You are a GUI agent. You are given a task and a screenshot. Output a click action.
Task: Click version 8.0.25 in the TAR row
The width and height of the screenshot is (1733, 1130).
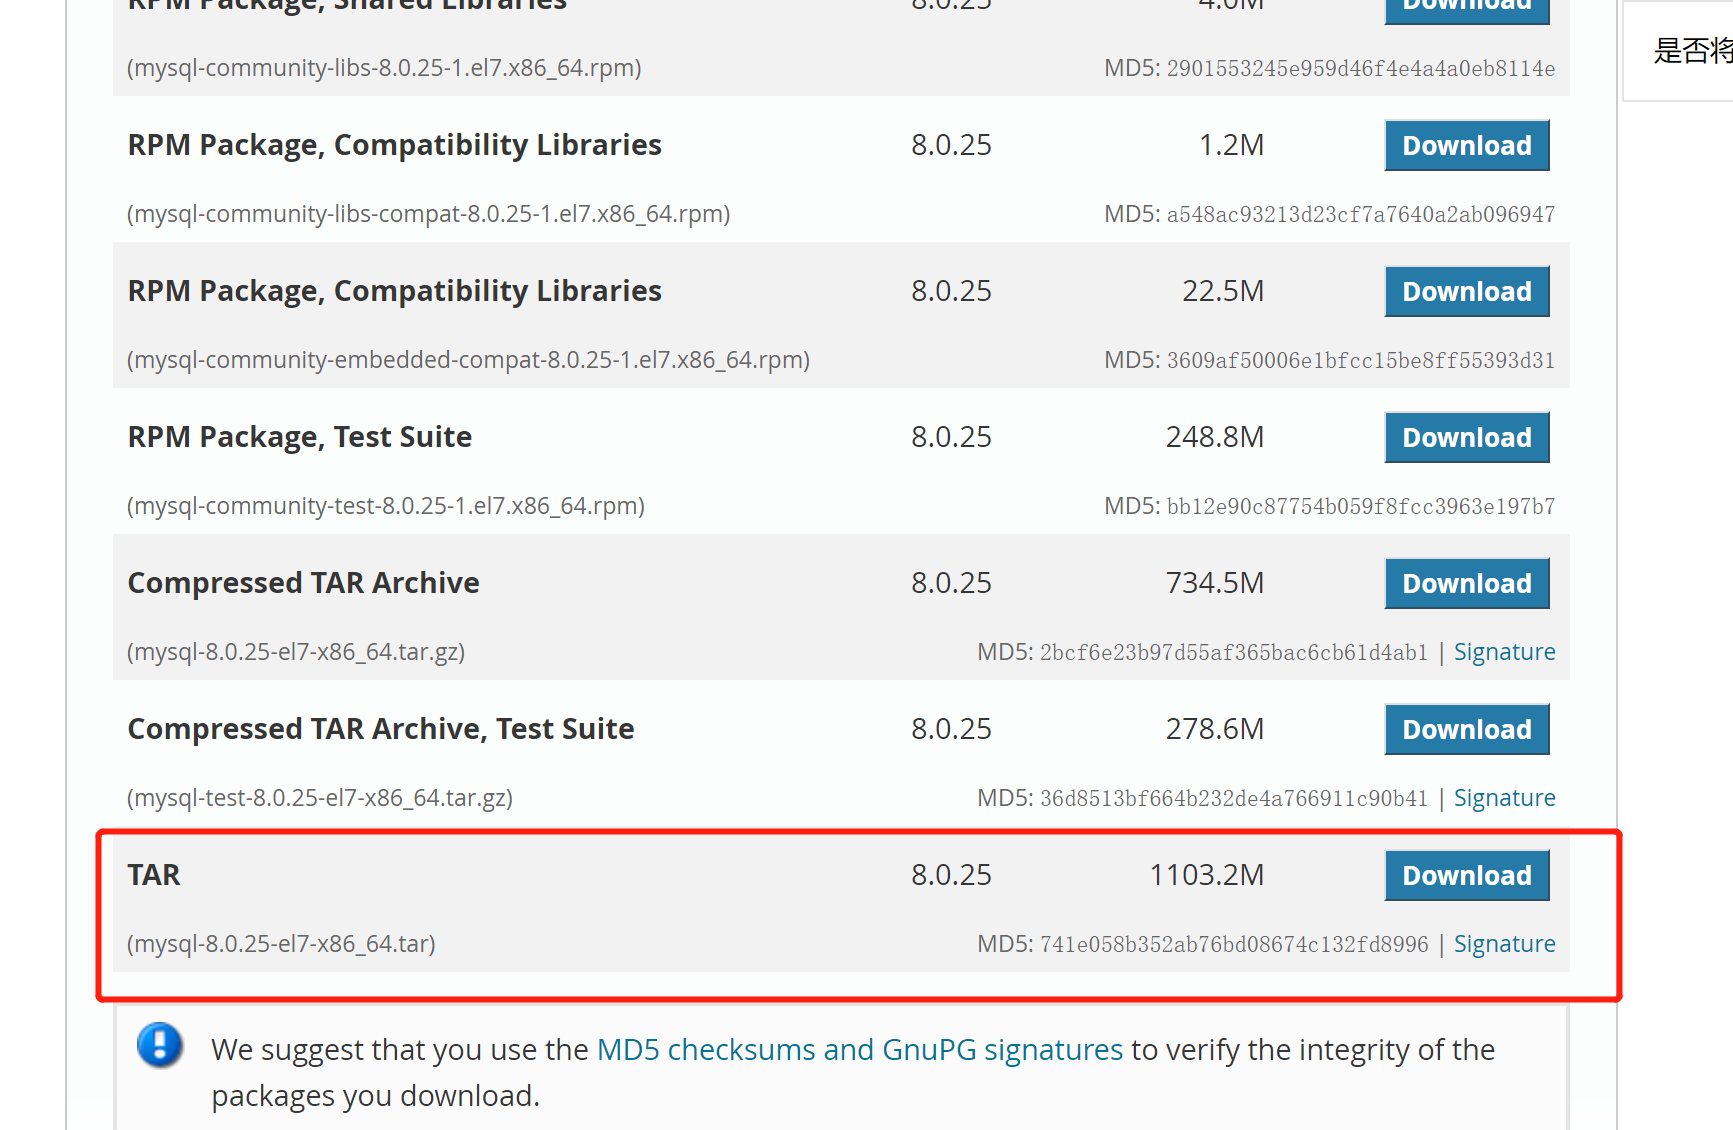951,875
